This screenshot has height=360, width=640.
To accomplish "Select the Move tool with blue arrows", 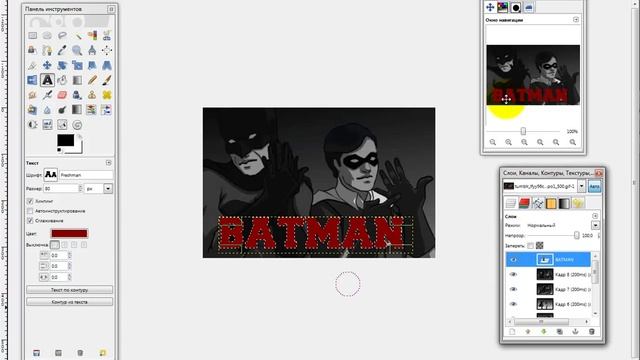I will coord(47,65).
